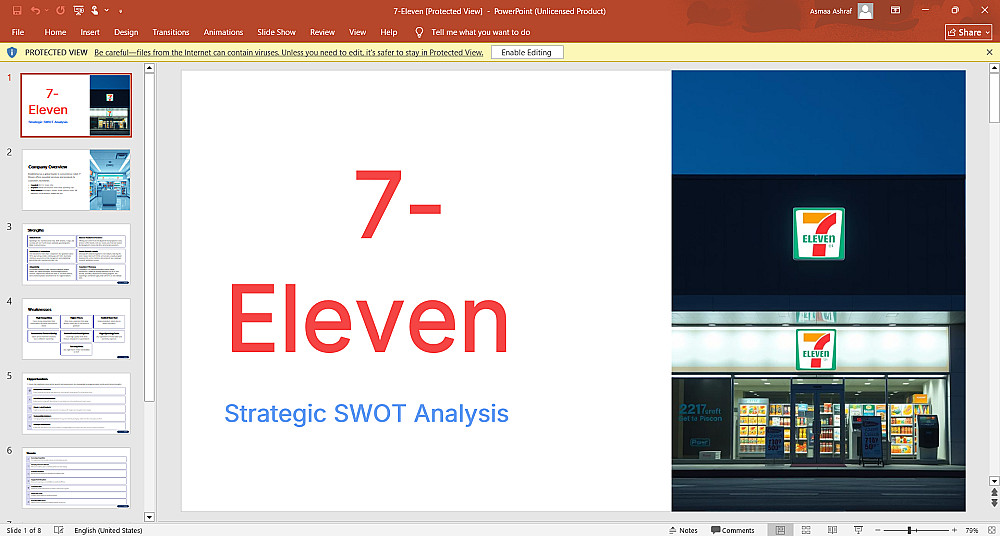This screenshot has width=1000, height=536.
Task: Click the Redo/Repeat icon
Action: (x=61, y=11)
